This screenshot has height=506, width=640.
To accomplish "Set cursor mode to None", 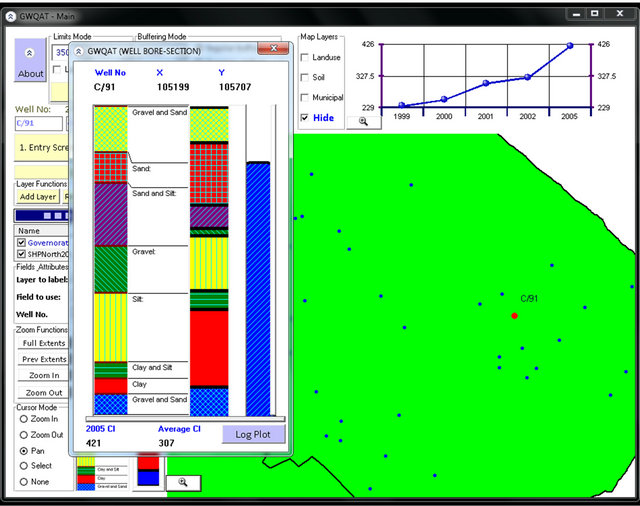I will (23, 482).
